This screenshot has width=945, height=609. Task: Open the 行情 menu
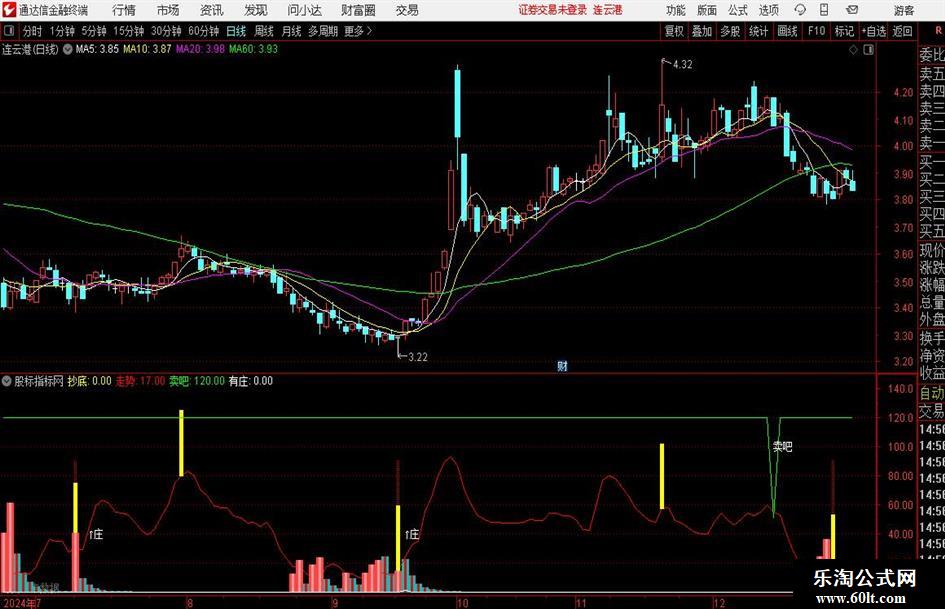pos(124,10)
